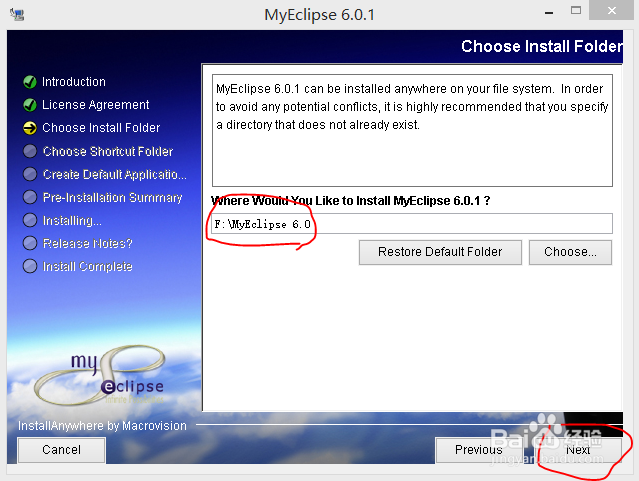Select the Introduction step label
Image resolution: width=639 pixels, height=481 pixels.
74,82
